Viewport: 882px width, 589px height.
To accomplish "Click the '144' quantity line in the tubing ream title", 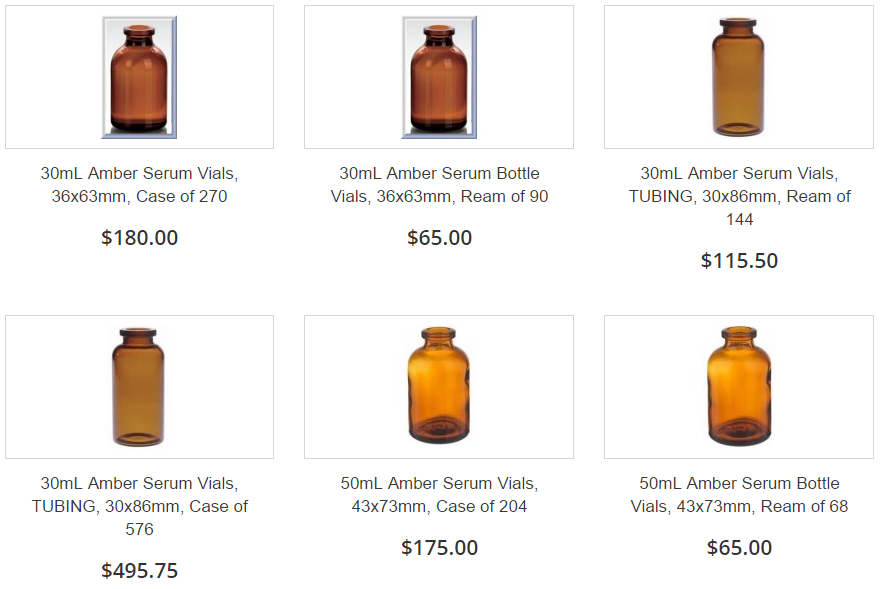I will point(739,219).
